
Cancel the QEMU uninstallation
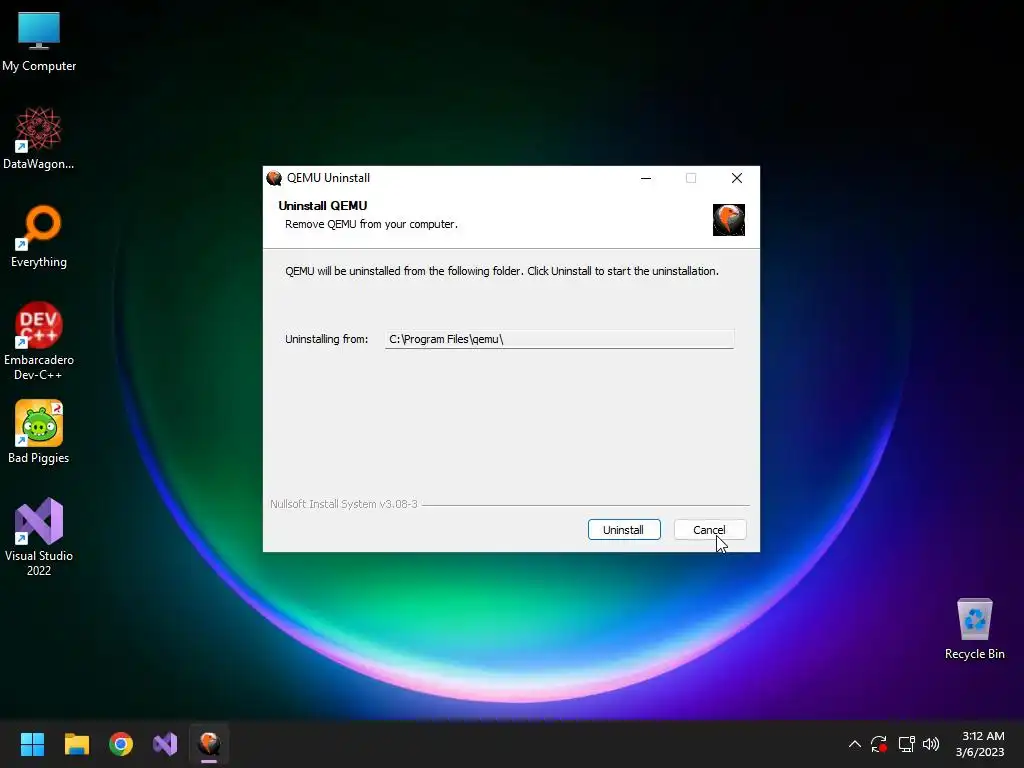(x=710, y=530)
